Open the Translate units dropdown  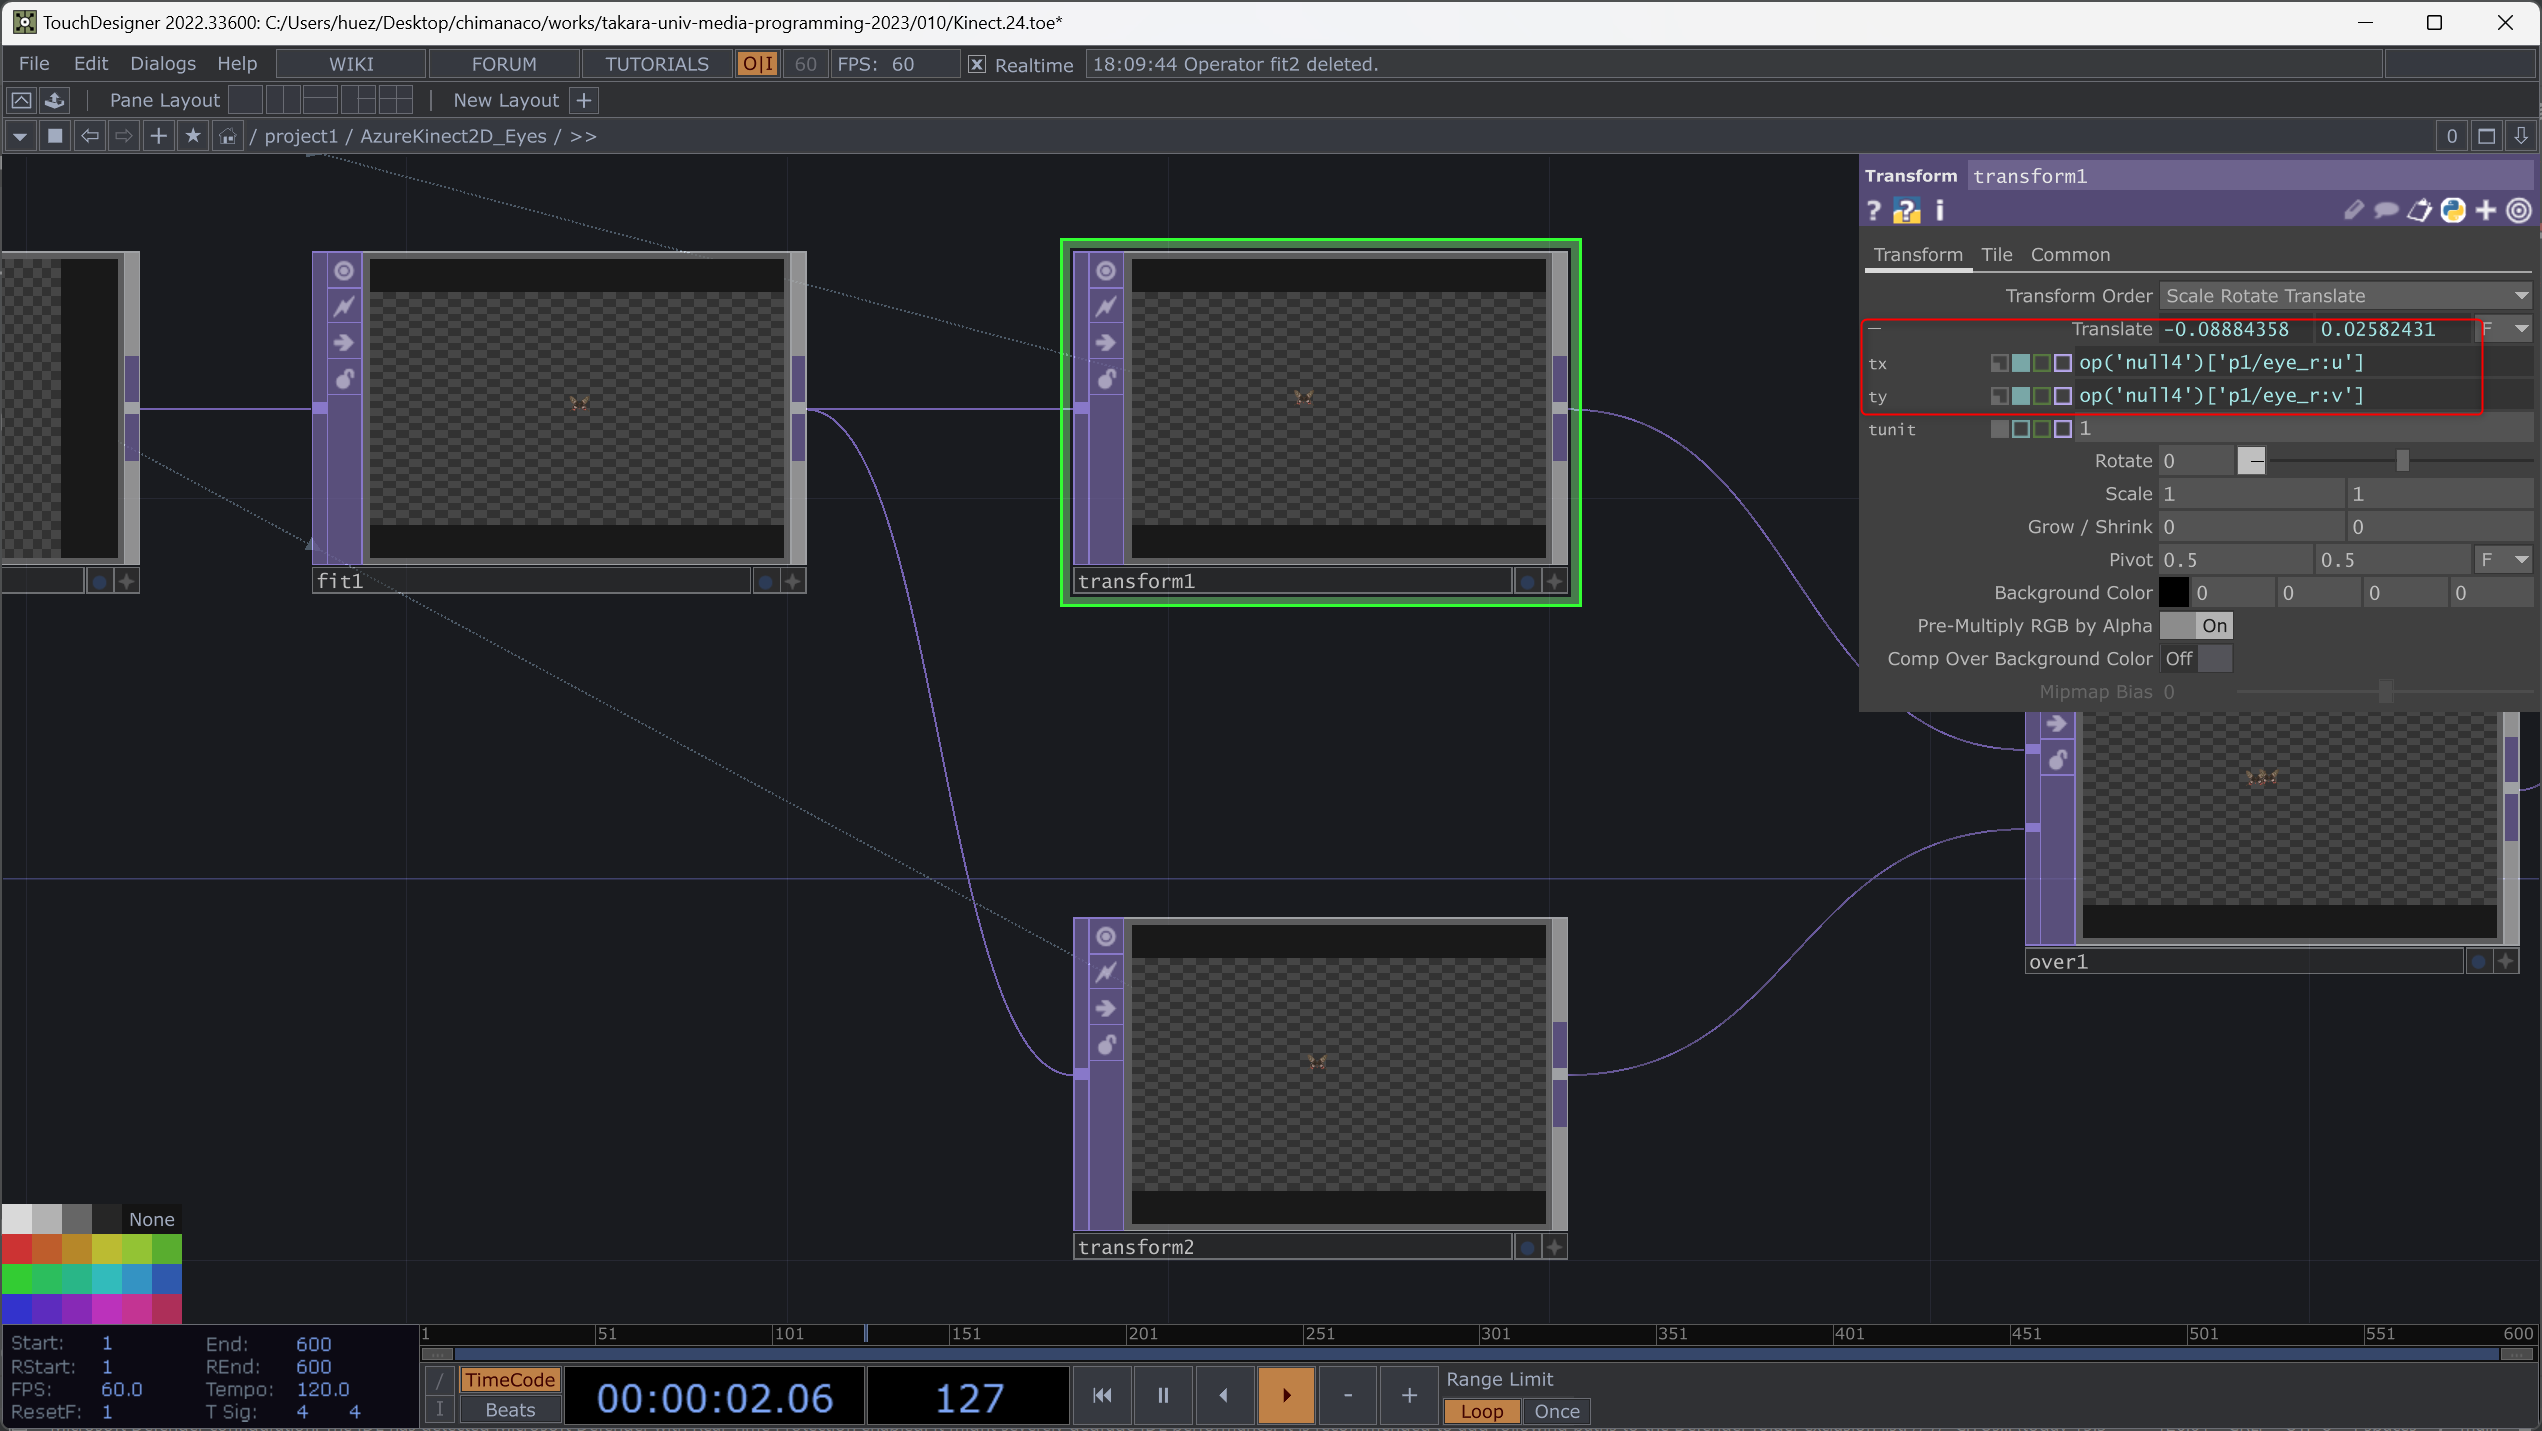coord(2505,329)
